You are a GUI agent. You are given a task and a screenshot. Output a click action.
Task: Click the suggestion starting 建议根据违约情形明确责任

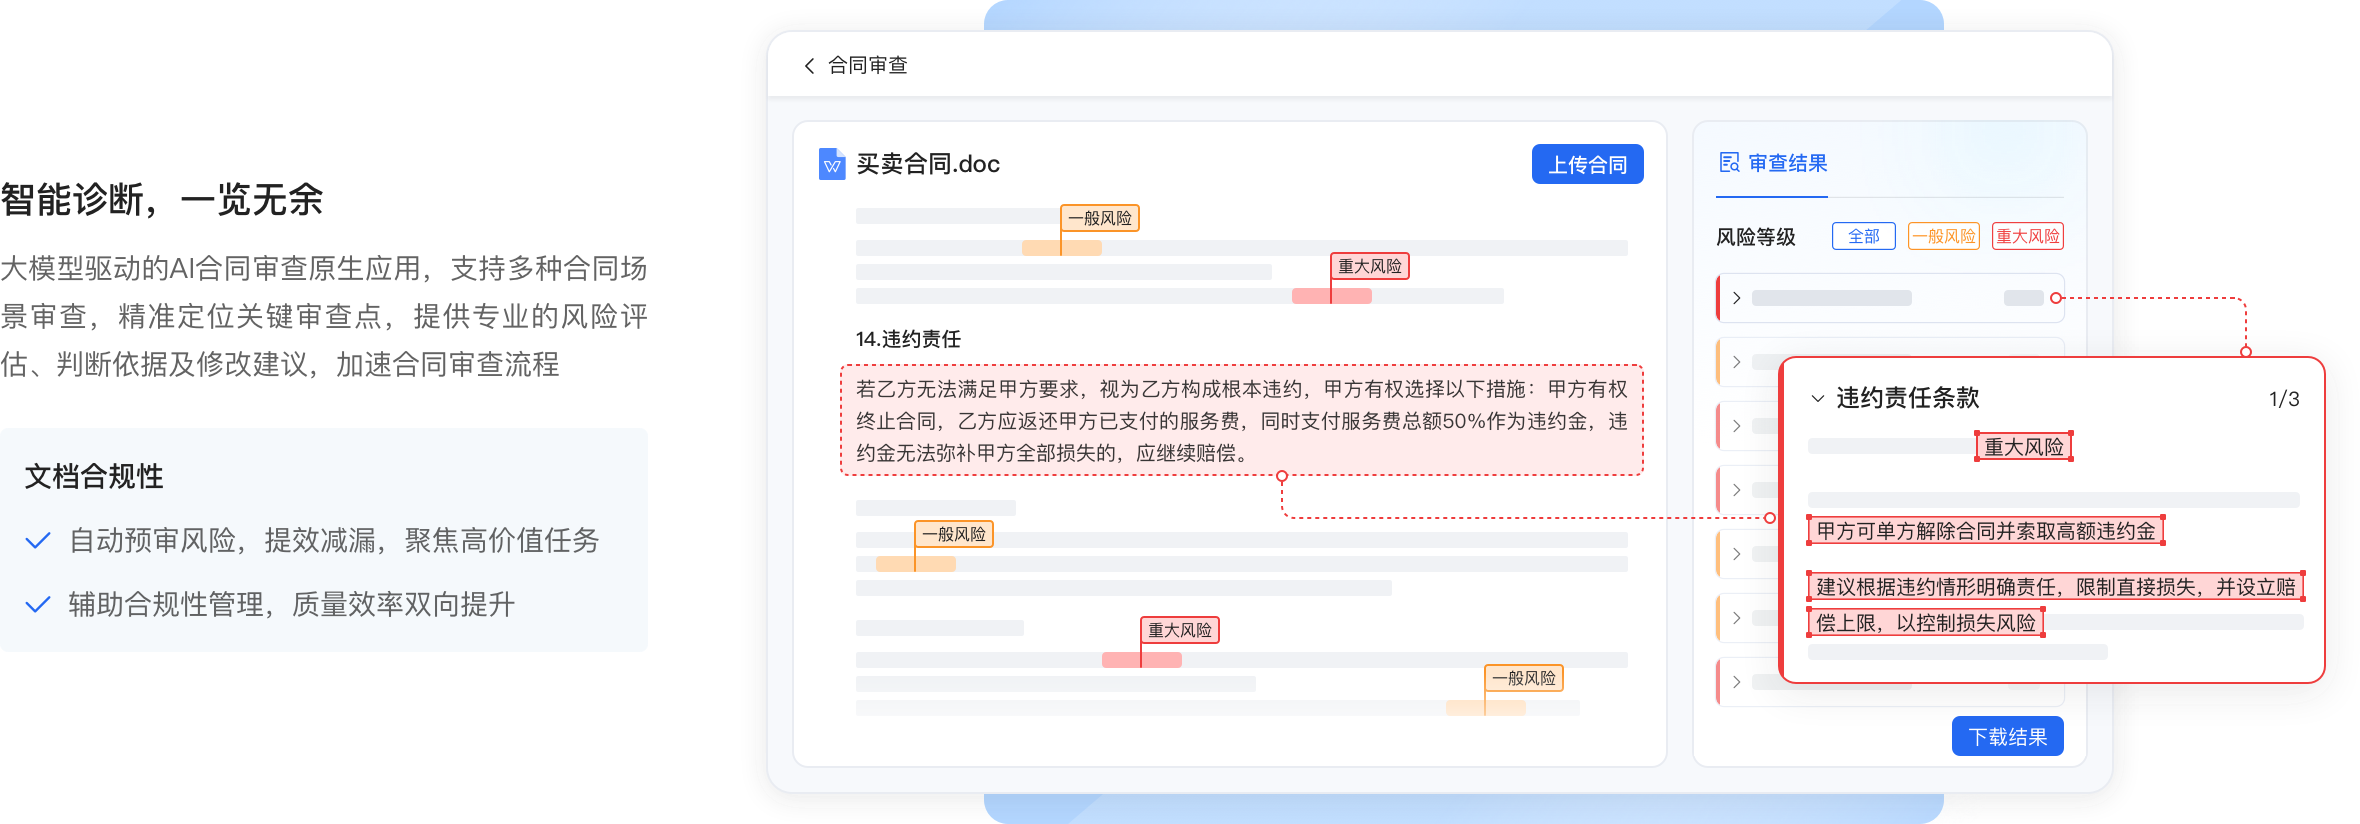(2056, 604)
